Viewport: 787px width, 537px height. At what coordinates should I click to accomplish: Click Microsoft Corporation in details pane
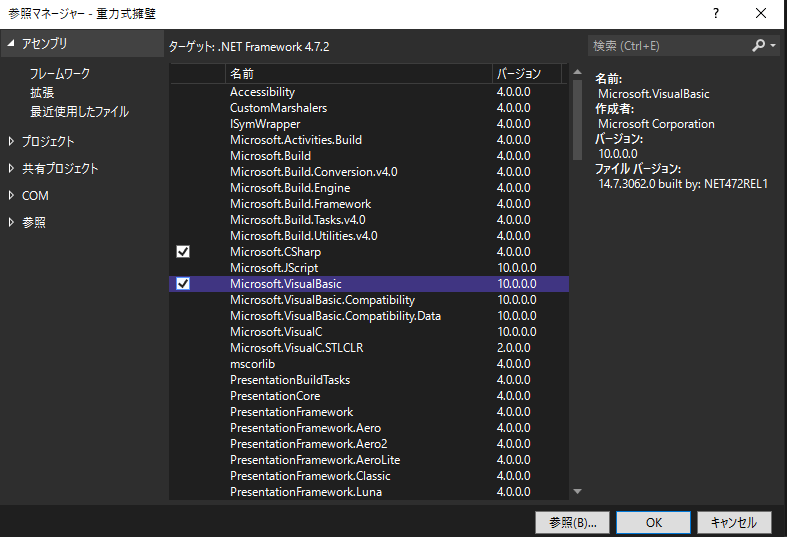point(656,124)
